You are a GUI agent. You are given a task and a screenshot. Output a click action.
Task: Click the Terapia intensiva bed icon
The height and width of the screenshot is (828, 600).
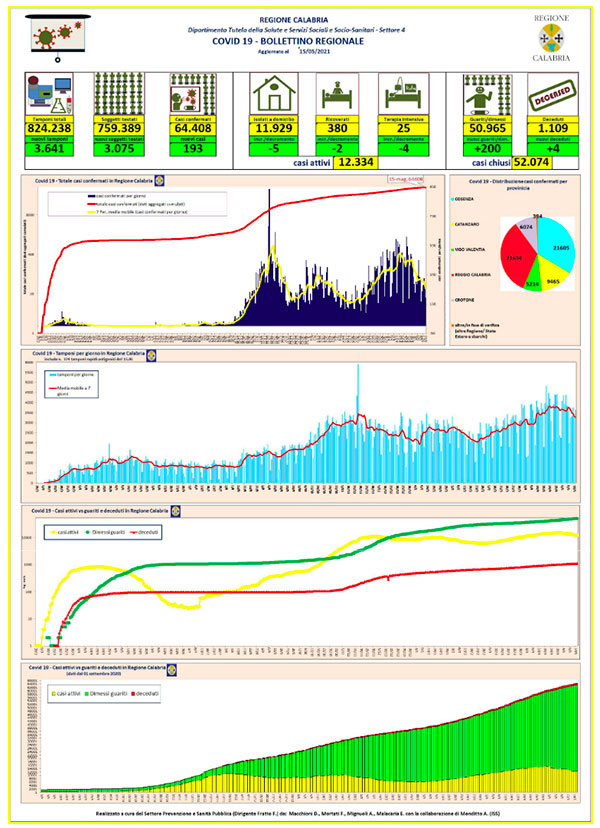(403, 94)
